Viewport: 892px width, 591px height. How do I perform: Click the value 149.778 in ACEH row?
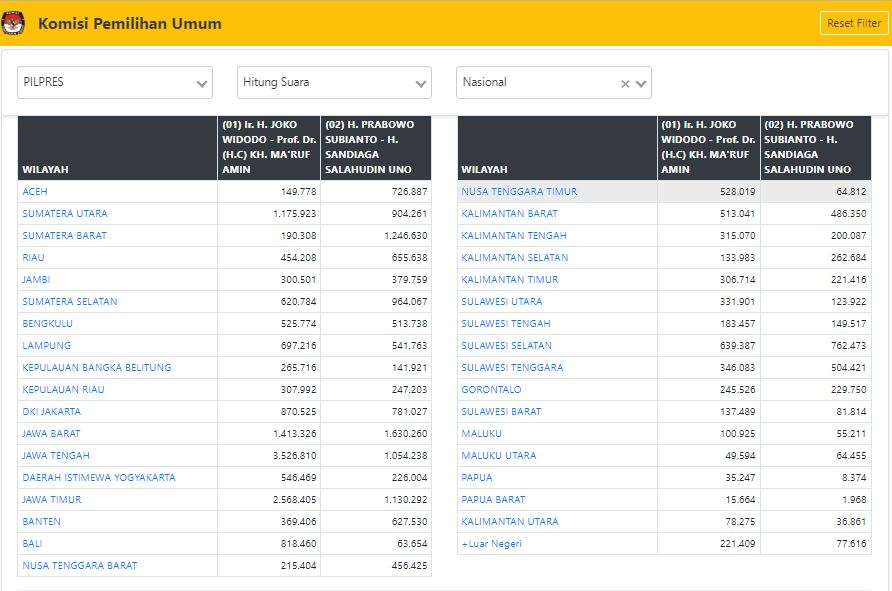click(x=298, y=192)
